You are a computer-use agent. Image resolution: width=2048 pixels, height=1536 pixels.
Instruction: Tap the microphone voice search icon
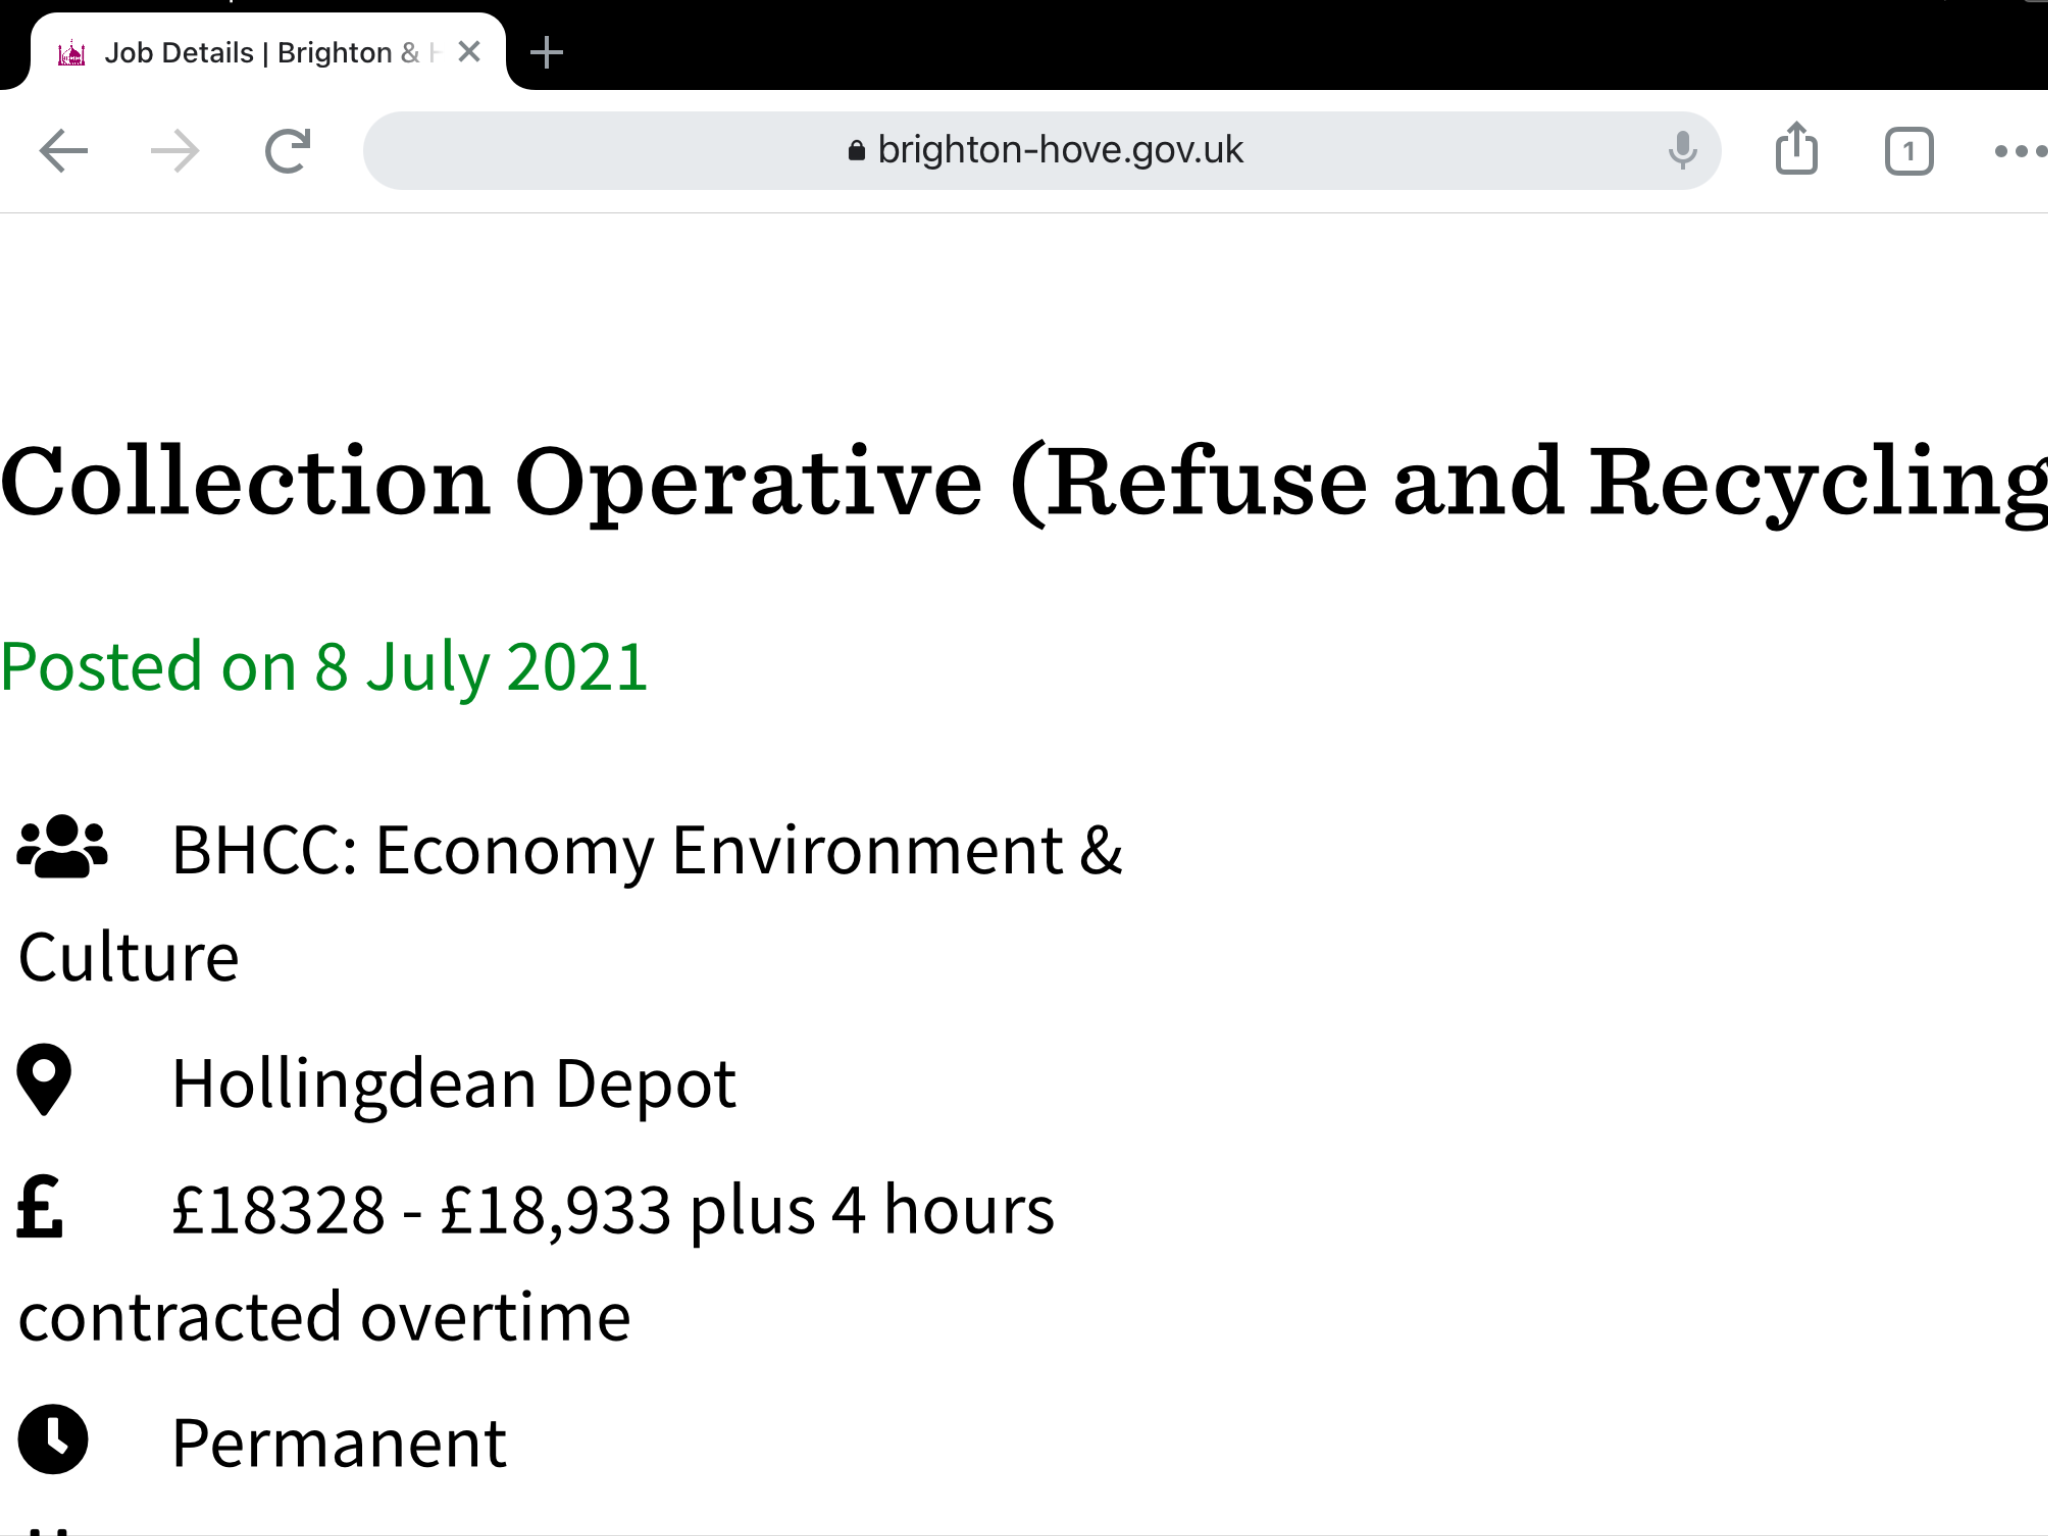[x=1682, y=151]
